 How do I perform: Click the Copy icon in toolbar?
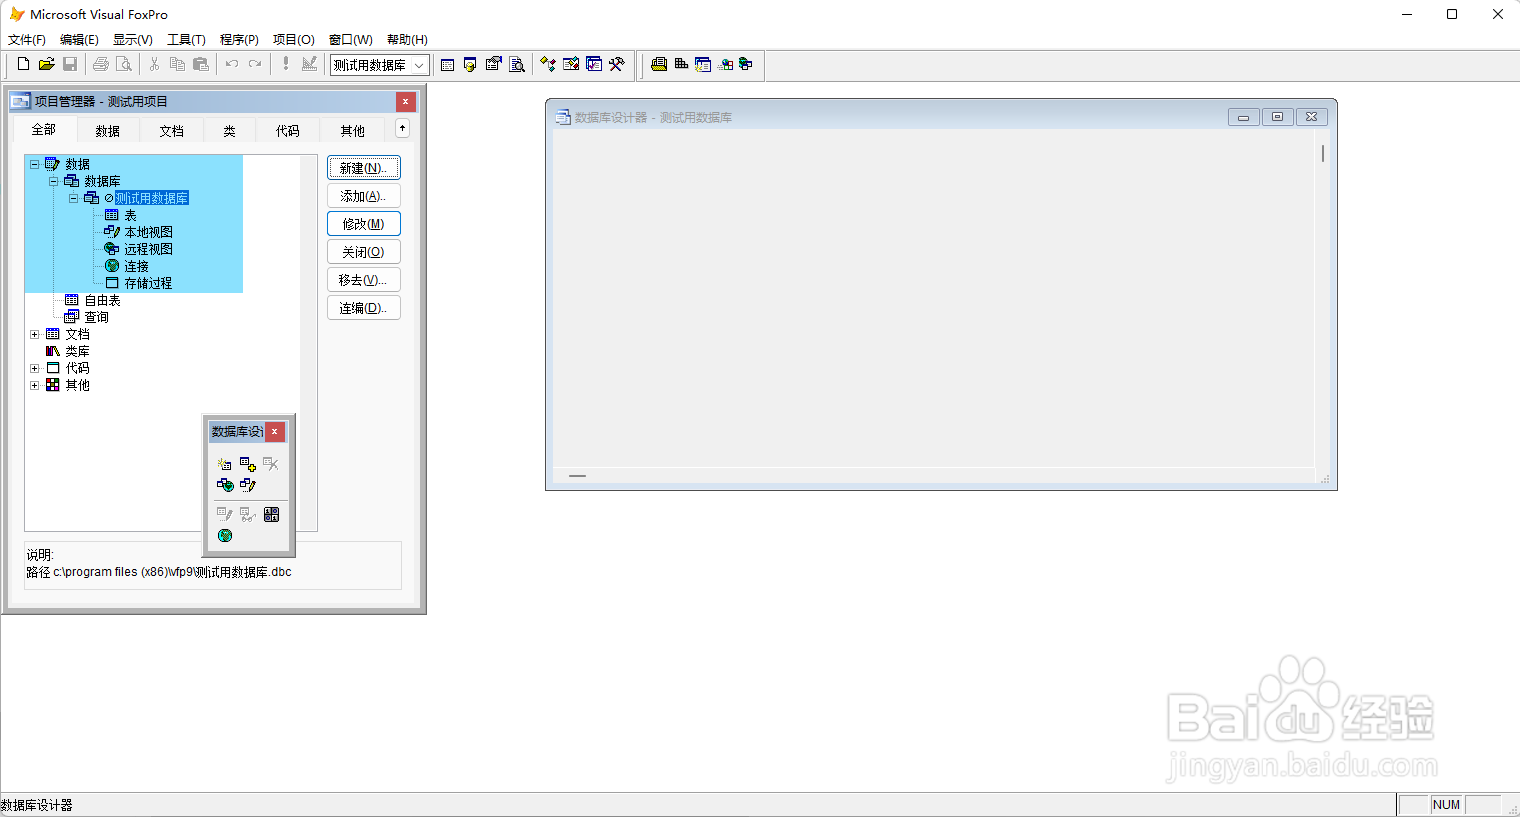click(177, 64)
